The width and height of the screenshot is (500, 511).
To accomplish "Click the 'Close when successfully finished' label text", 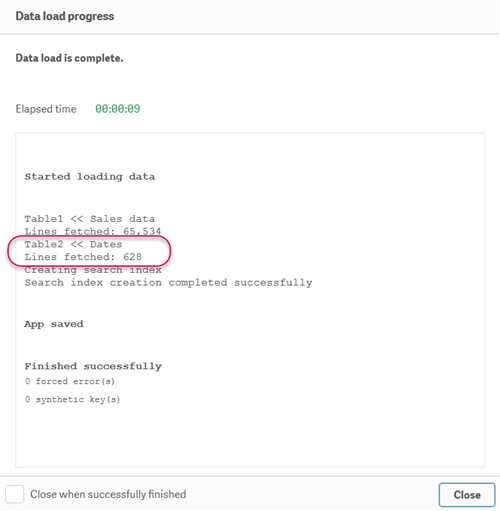I will click(108, 494).
